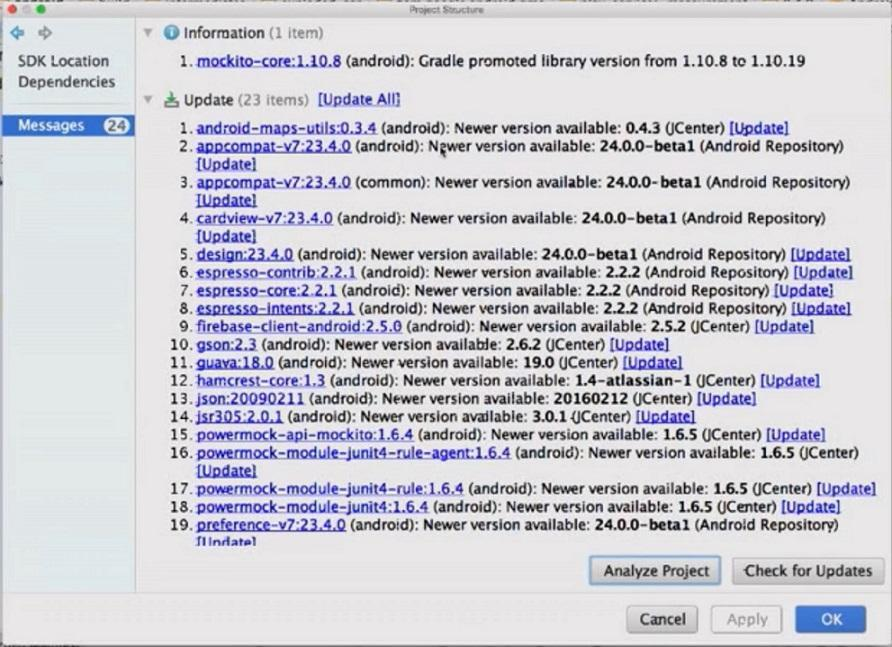Viewport: 892px width, 647px height.
Task: Click Update under powermock-module-junit4-rule-agent
Action: (x=226, y=471)
